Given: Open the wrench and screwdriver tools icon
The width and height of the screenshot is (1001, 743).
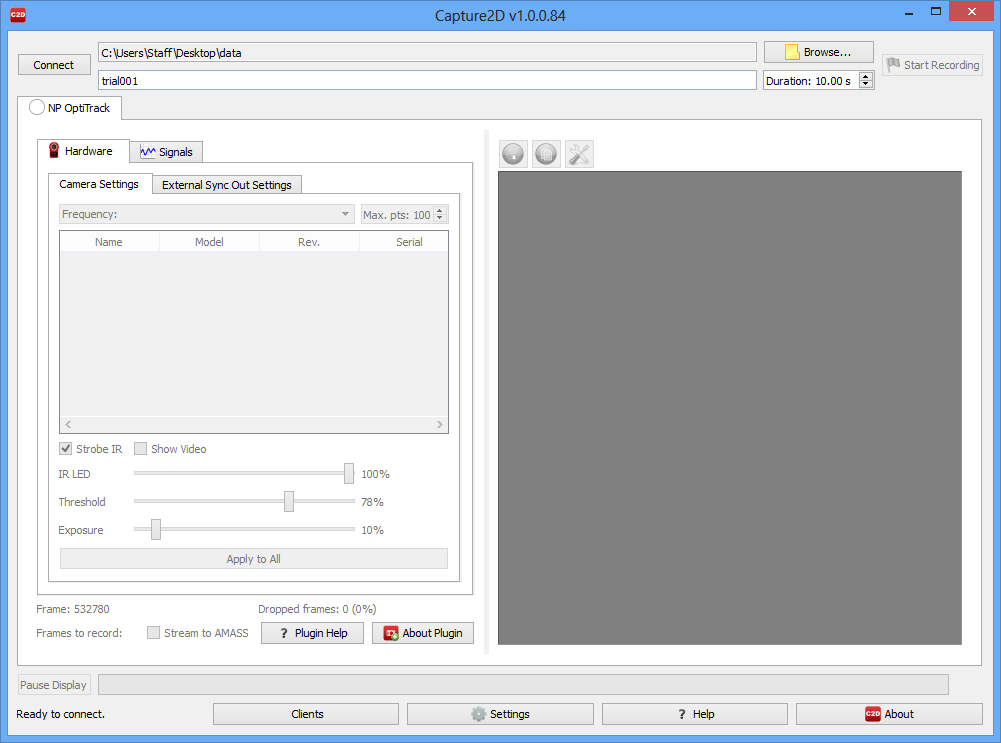Looking at the screenshot, I should (580, 154).
